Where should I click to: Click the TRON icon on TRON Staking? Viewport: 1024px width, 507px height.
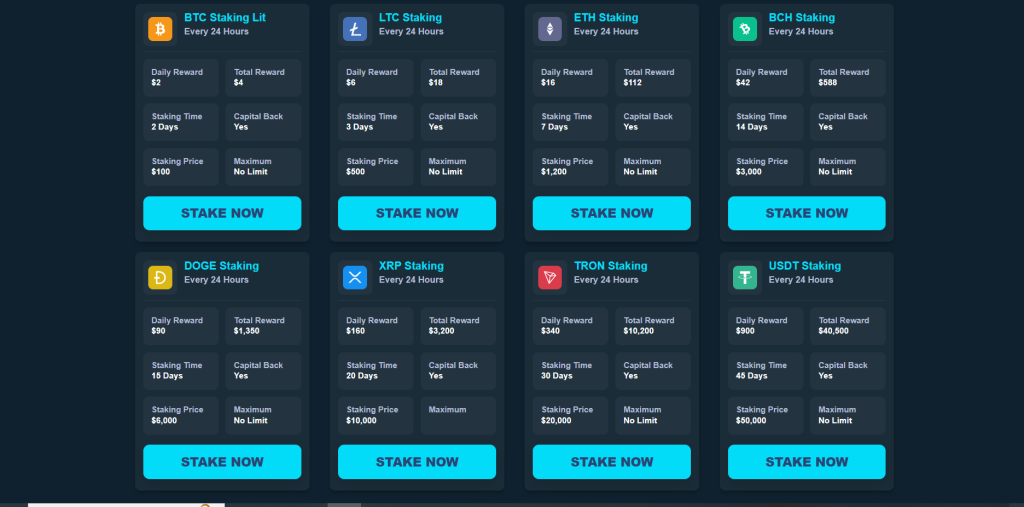(550, 278)
